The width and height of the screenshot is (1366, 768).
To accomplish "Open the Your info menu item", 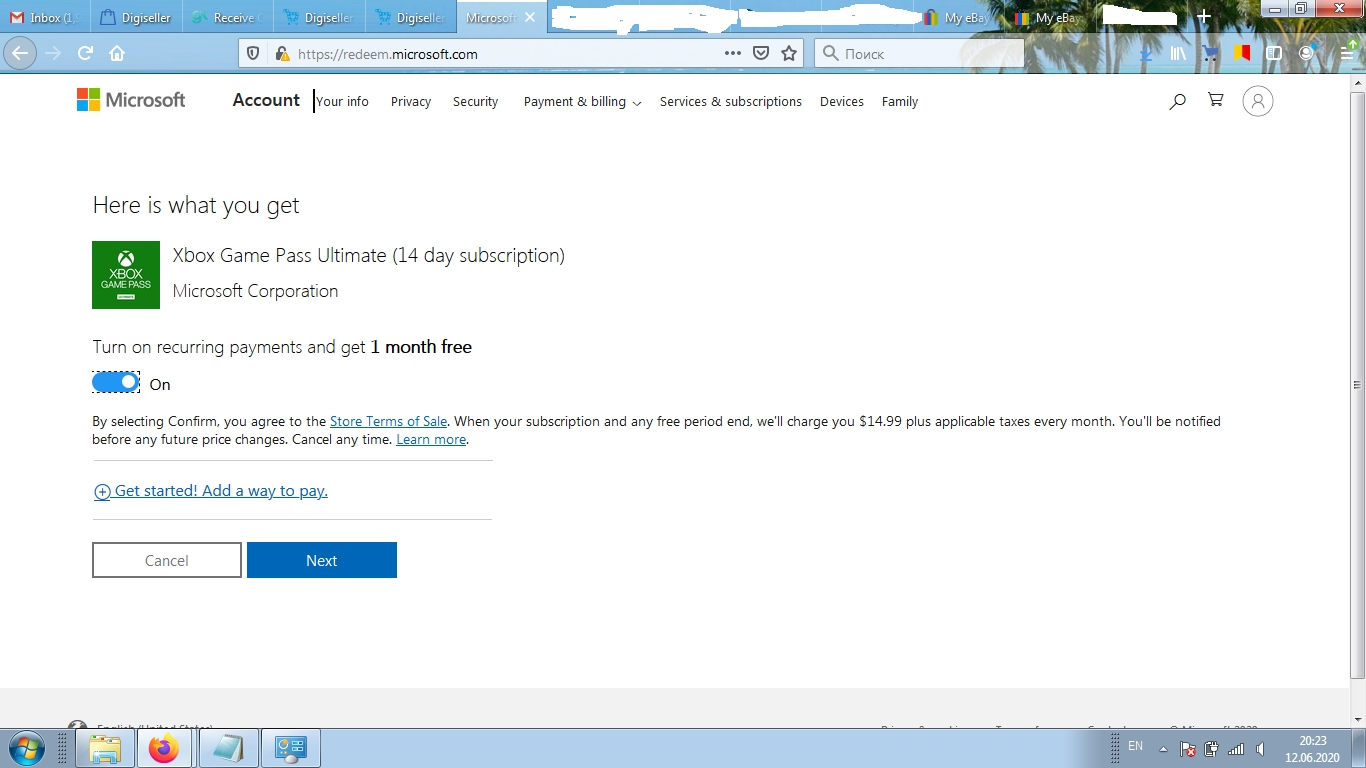I will click(343, 102).
